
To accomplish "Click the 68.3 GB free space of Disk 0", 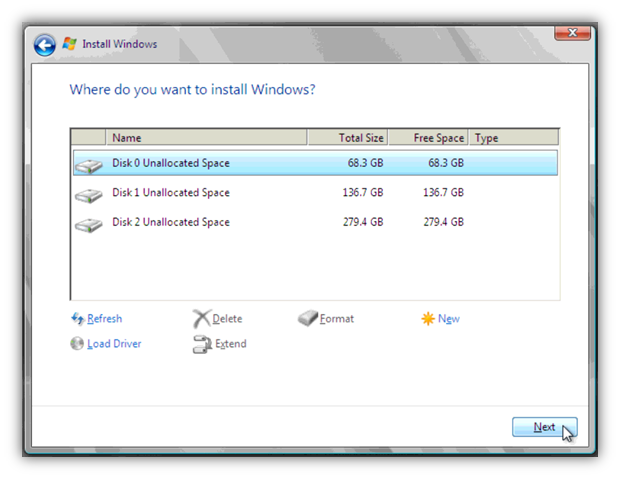I will pos(446,163).
